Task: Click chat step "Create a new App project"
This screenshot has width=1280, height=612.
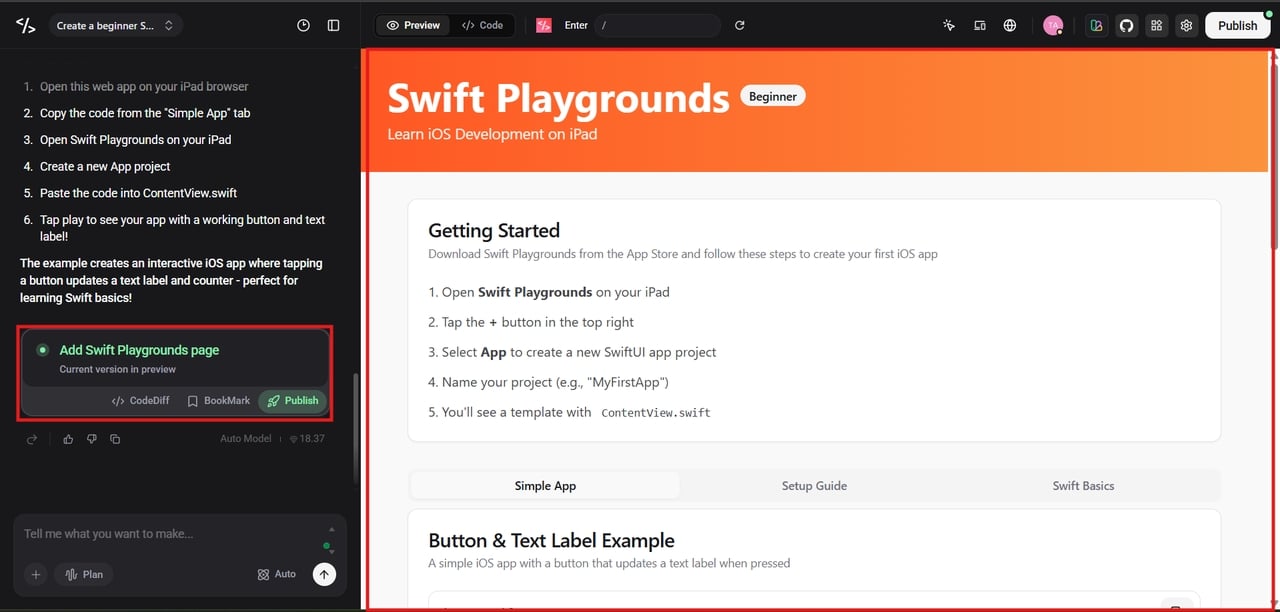Action: pyautogui.click(x=105, y=167)
